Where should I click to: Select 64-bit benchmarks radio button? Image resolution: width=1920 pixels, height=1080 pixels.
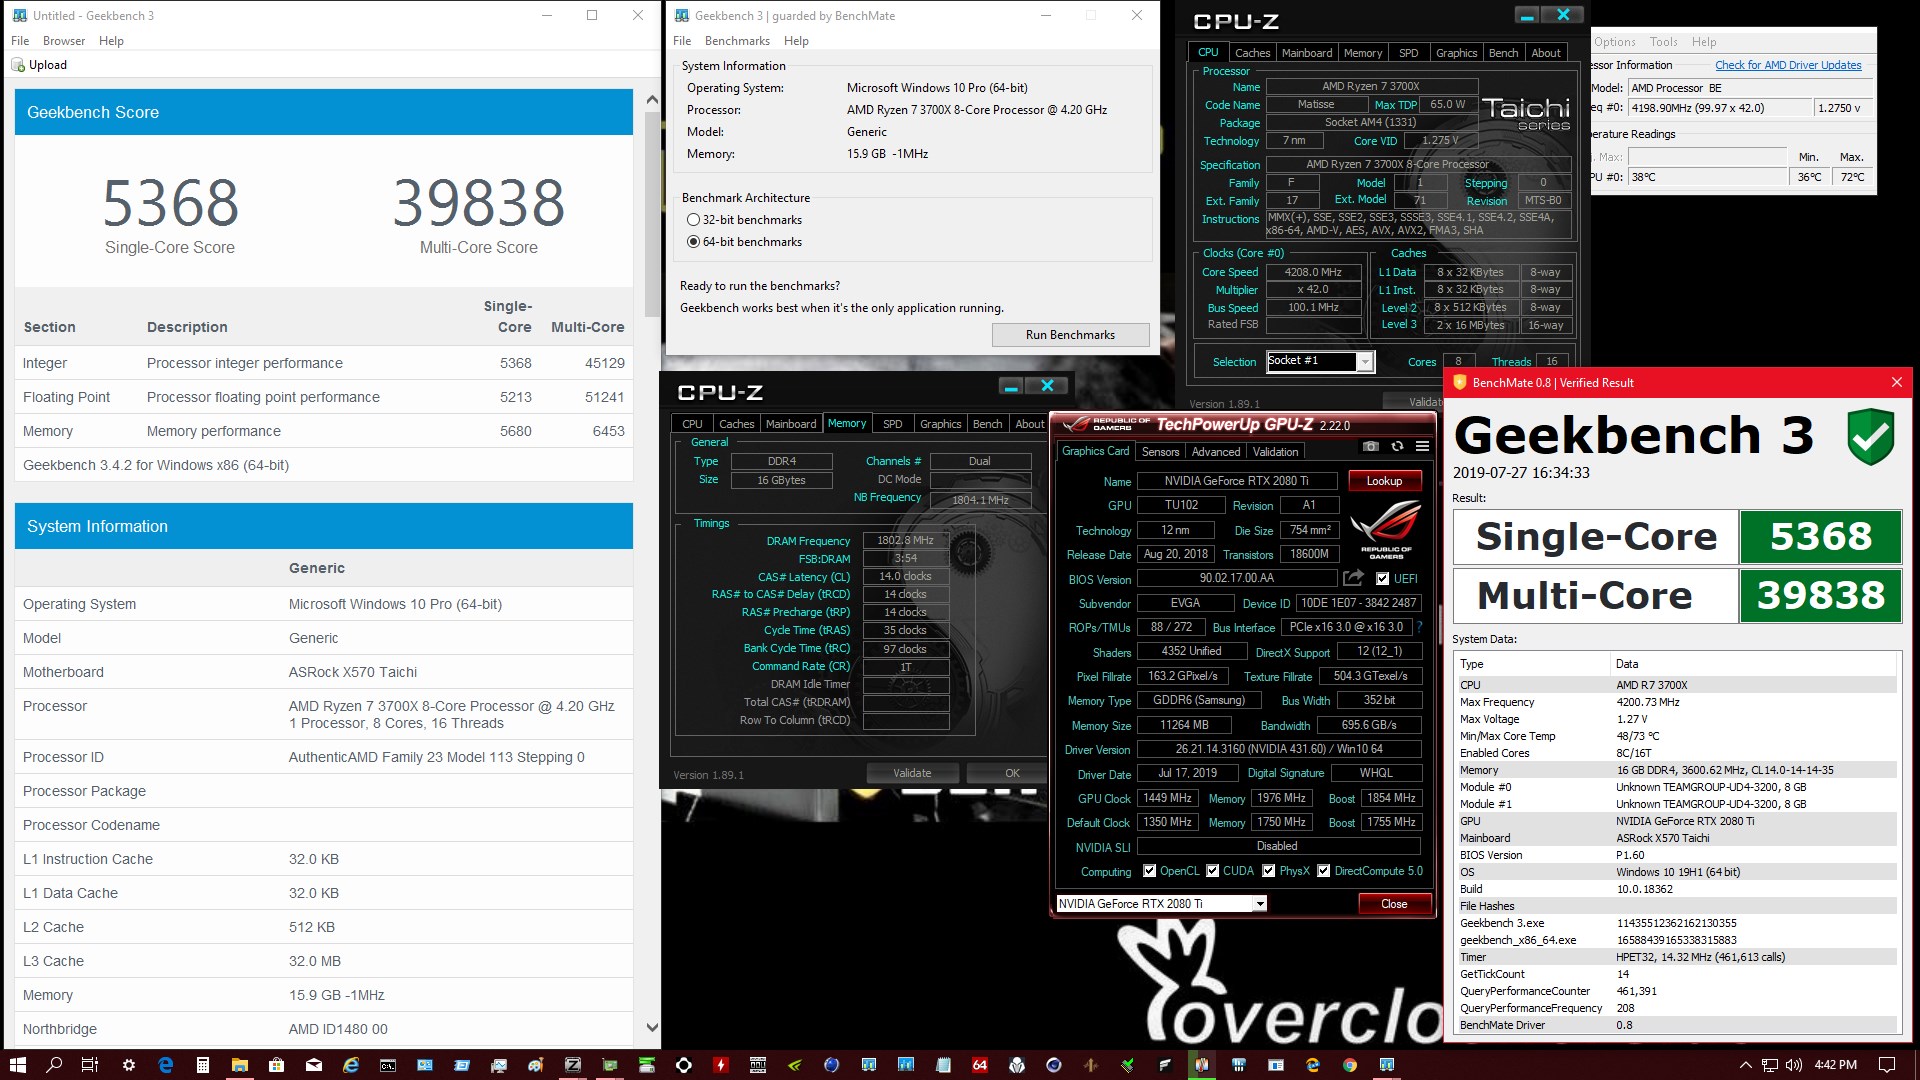pyautogui.click(x=693, y=242)
